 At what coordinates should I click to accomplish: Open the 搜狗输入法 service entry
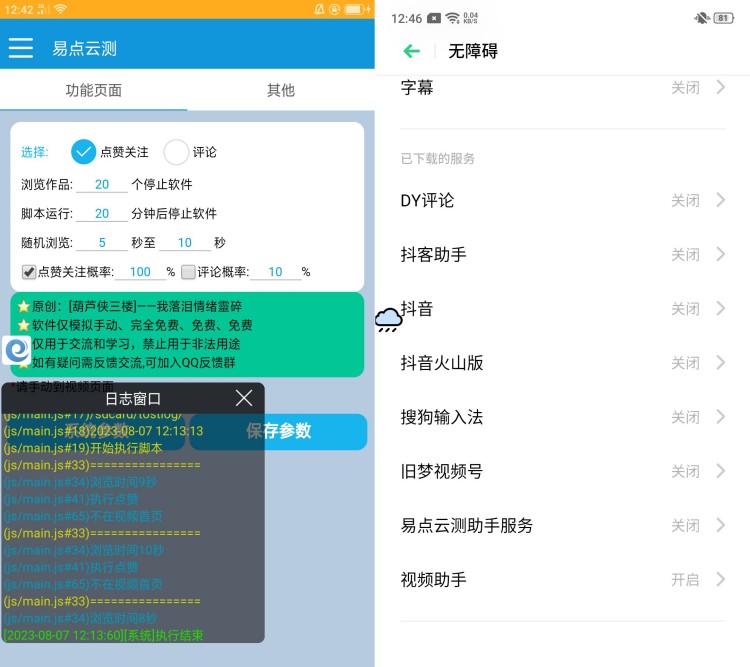click(562, 417)
